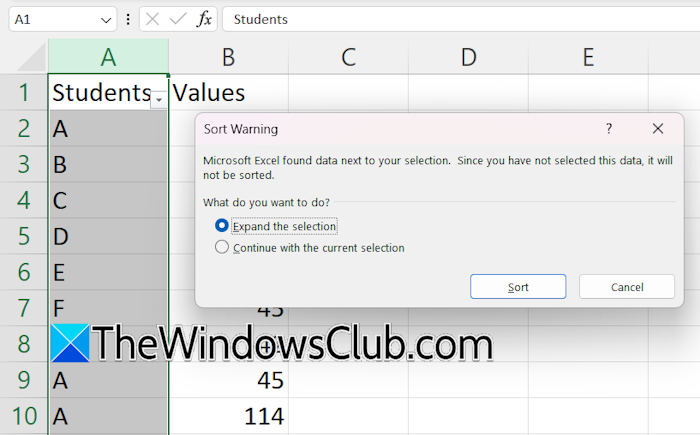The image size is (700, 435).
Task: Click cell B9 containing 45
Action: pos(229,380)
